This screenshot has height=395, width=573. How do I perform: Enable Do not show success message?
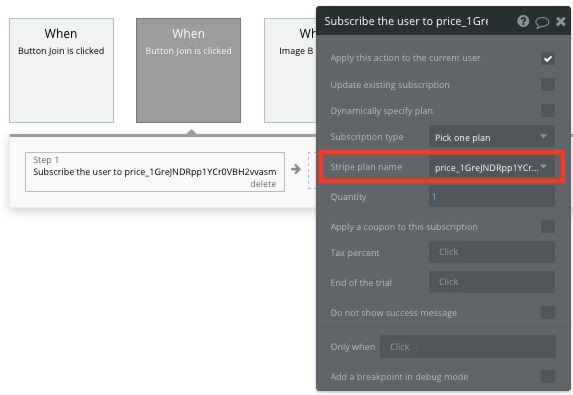tap(548, 313)
